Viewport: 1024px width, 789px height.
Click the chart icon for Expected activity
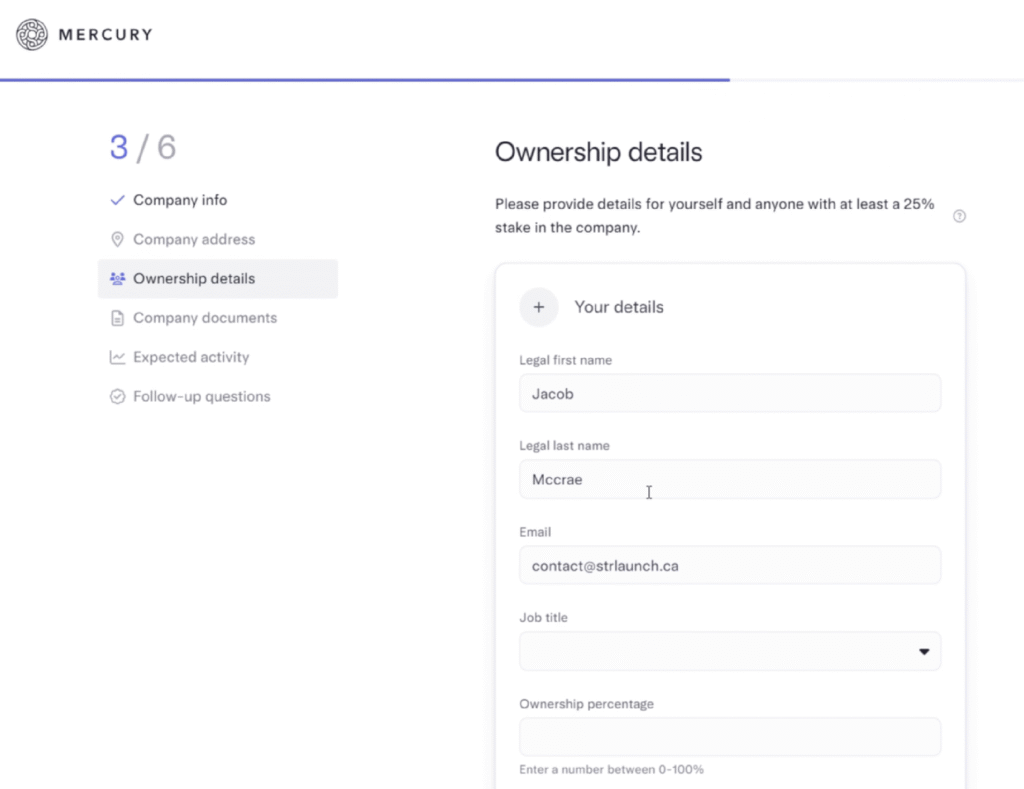coord(117,357)
